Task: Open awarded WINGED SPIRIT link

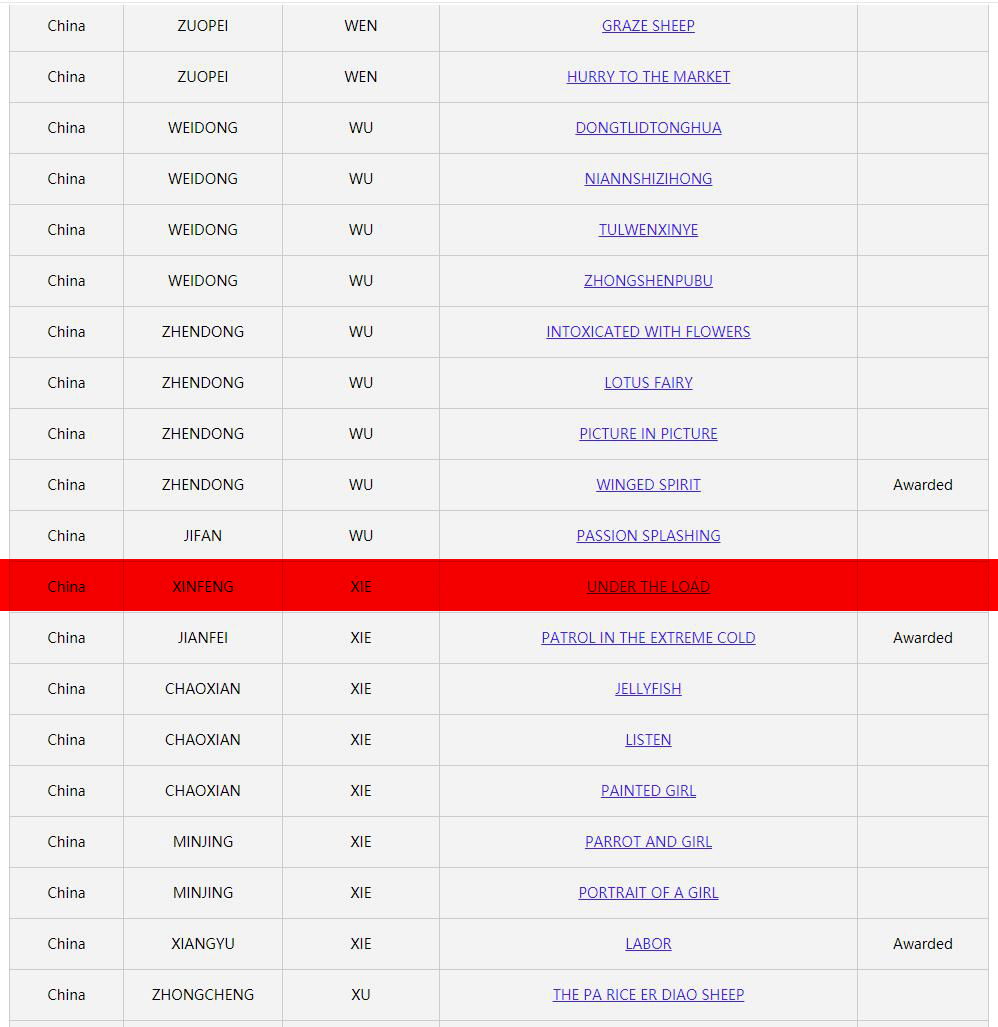Action: 648,486
